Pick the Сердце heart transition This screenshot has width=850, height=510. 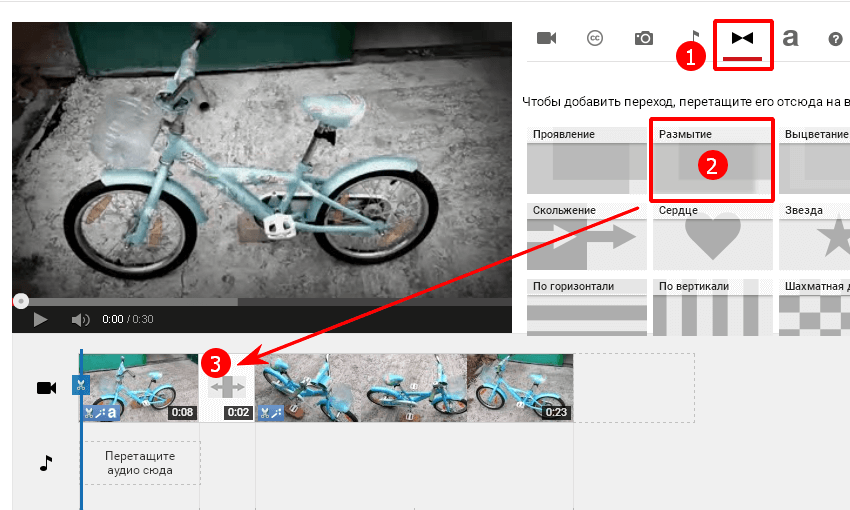pos(712,236)
